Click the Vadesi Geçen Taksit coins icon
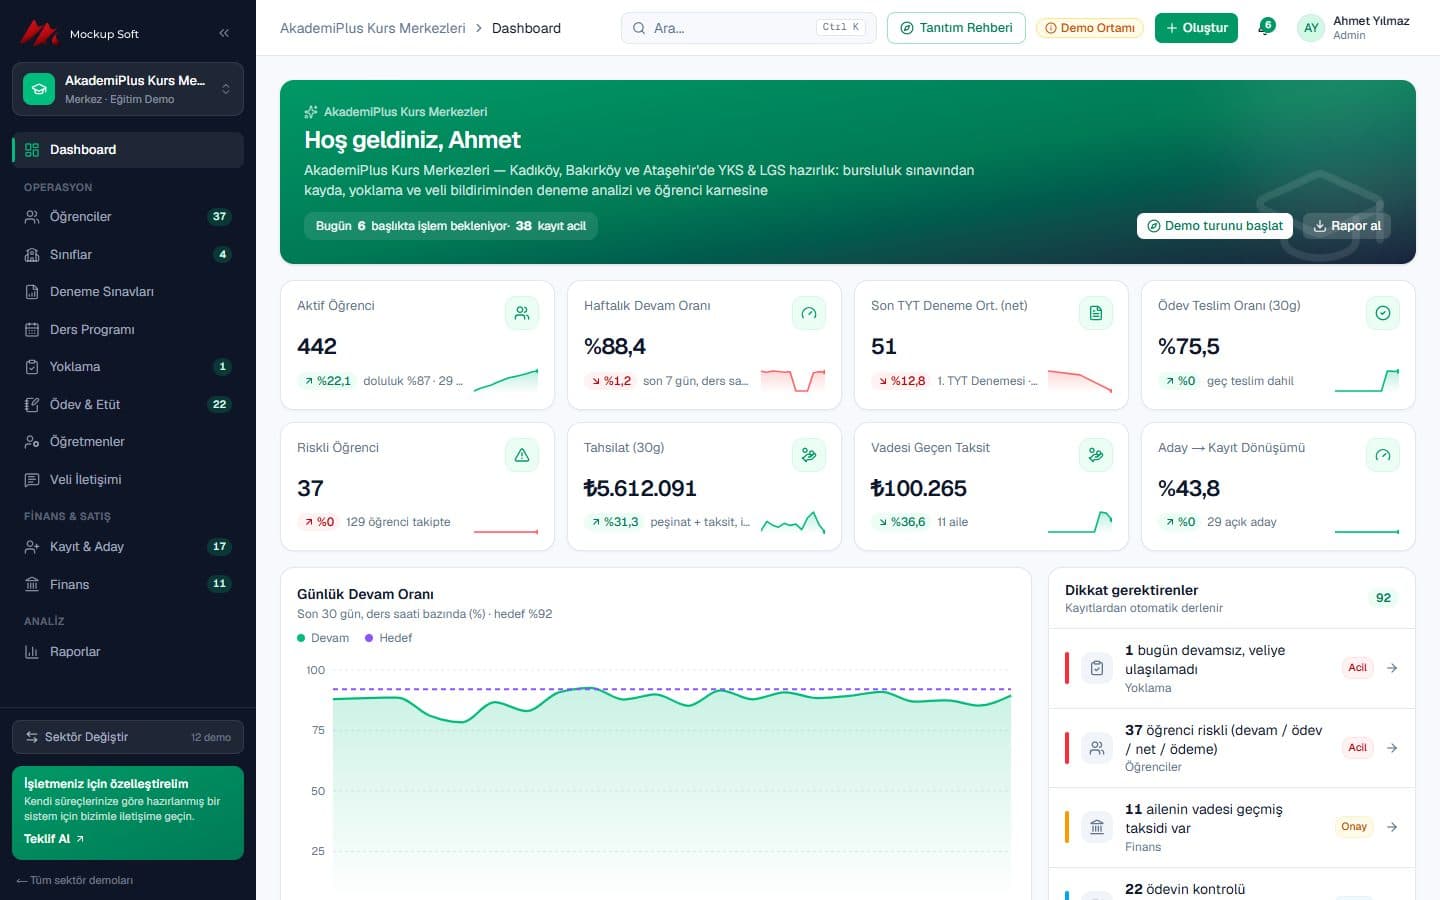Viewport: 1440px width, 900px height. pyautogui.click(x=1096, y=455)
